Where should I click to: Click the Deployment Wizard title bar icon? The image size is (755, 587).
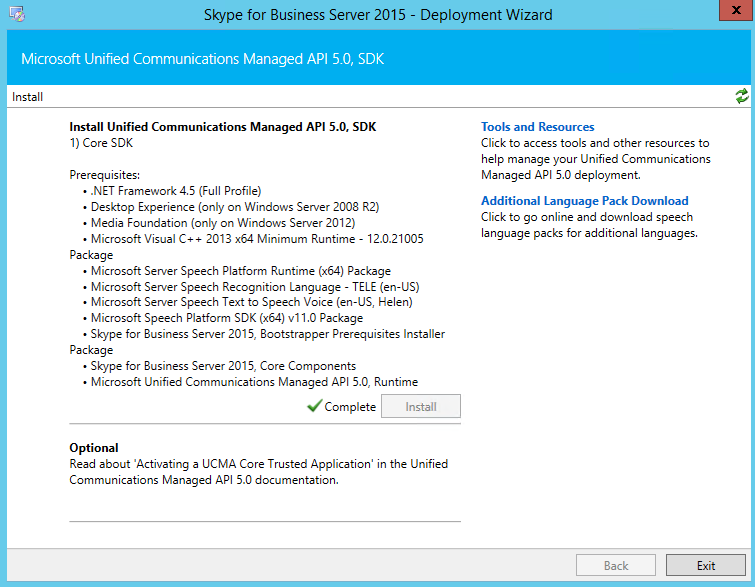(x=17, y=14)
